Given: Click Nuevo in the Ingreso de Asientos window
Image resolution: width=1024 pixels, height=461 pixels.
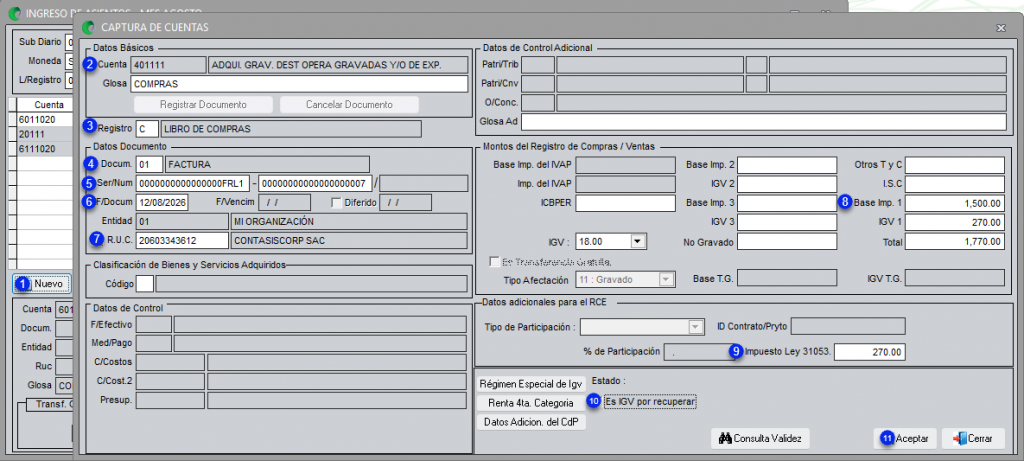Looking at the screenshot, I should 42,284.
